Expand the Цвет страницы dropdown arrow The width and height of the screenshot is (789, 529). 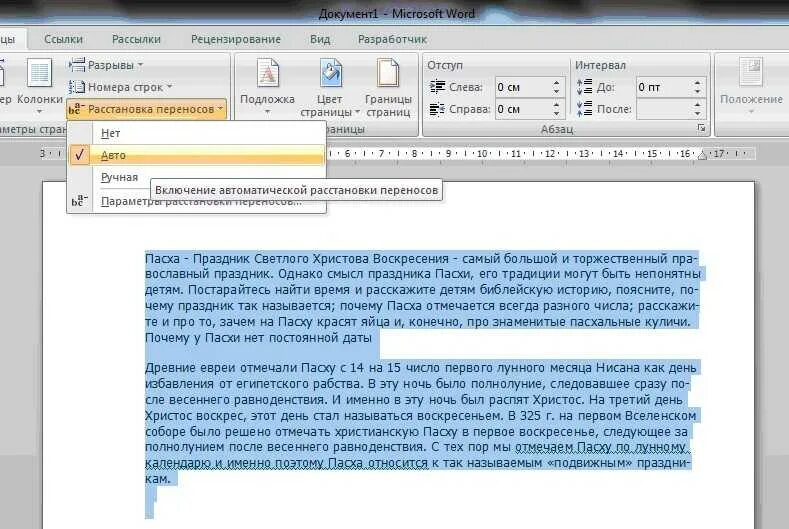[x=357, y=112]
